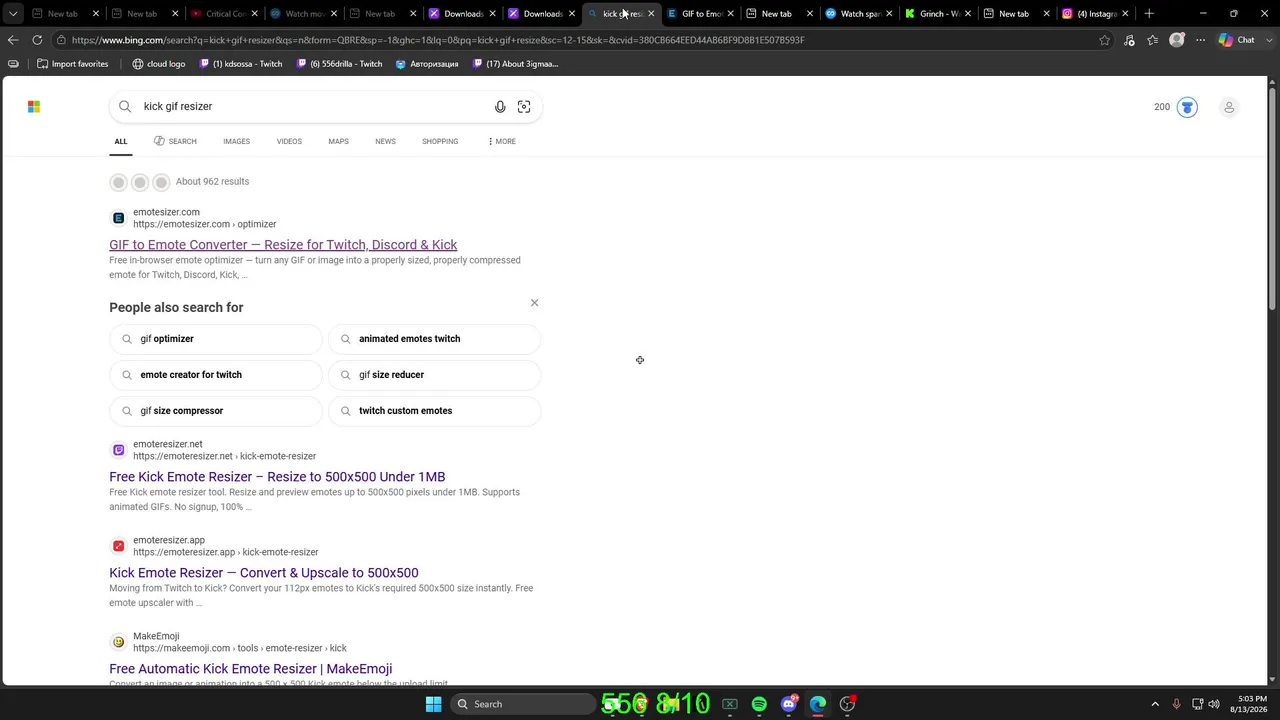Open a new tab with the plus button
This screenshot has height=720, width=1280.
pos(1149,14)
